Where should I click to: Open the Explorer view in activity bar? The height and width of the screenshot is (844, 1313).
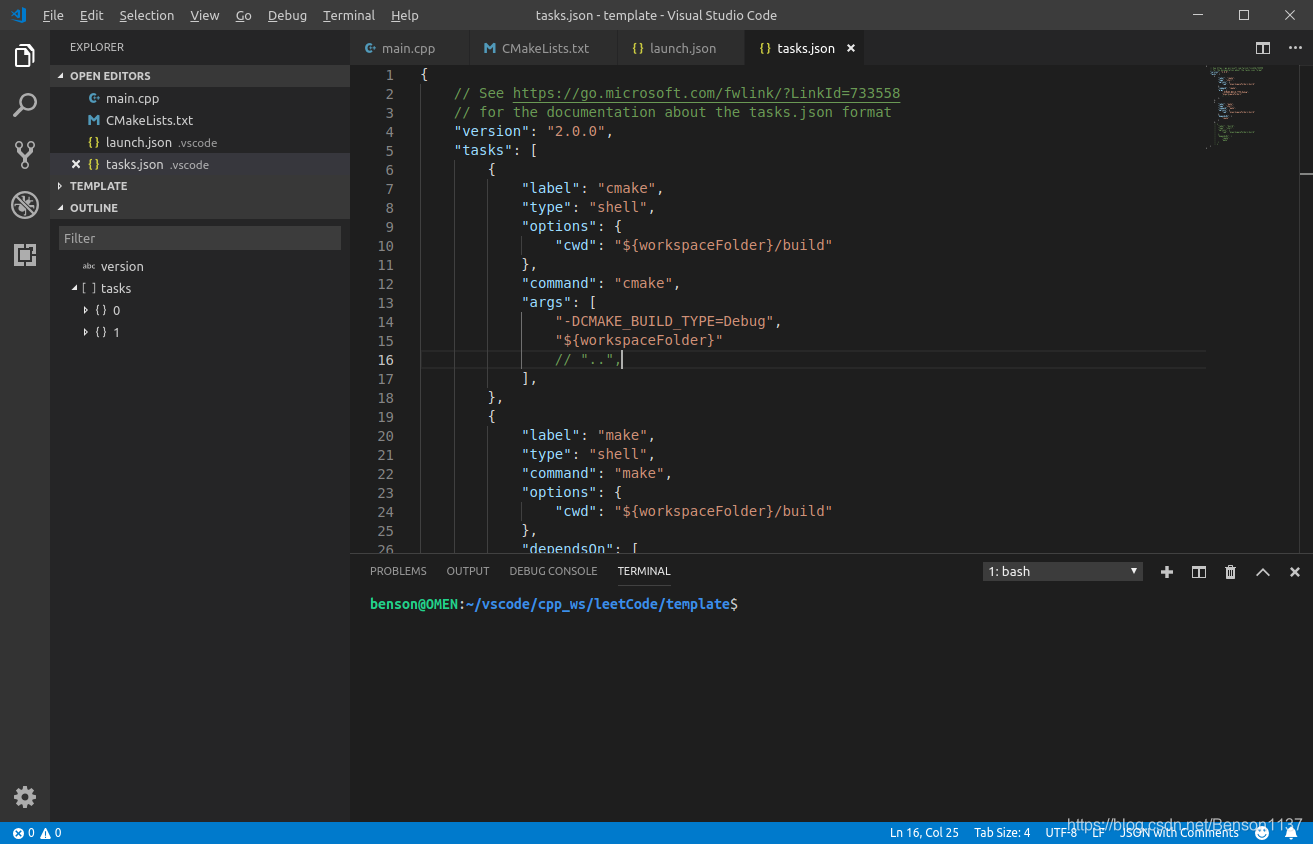(x=25, y=56)
